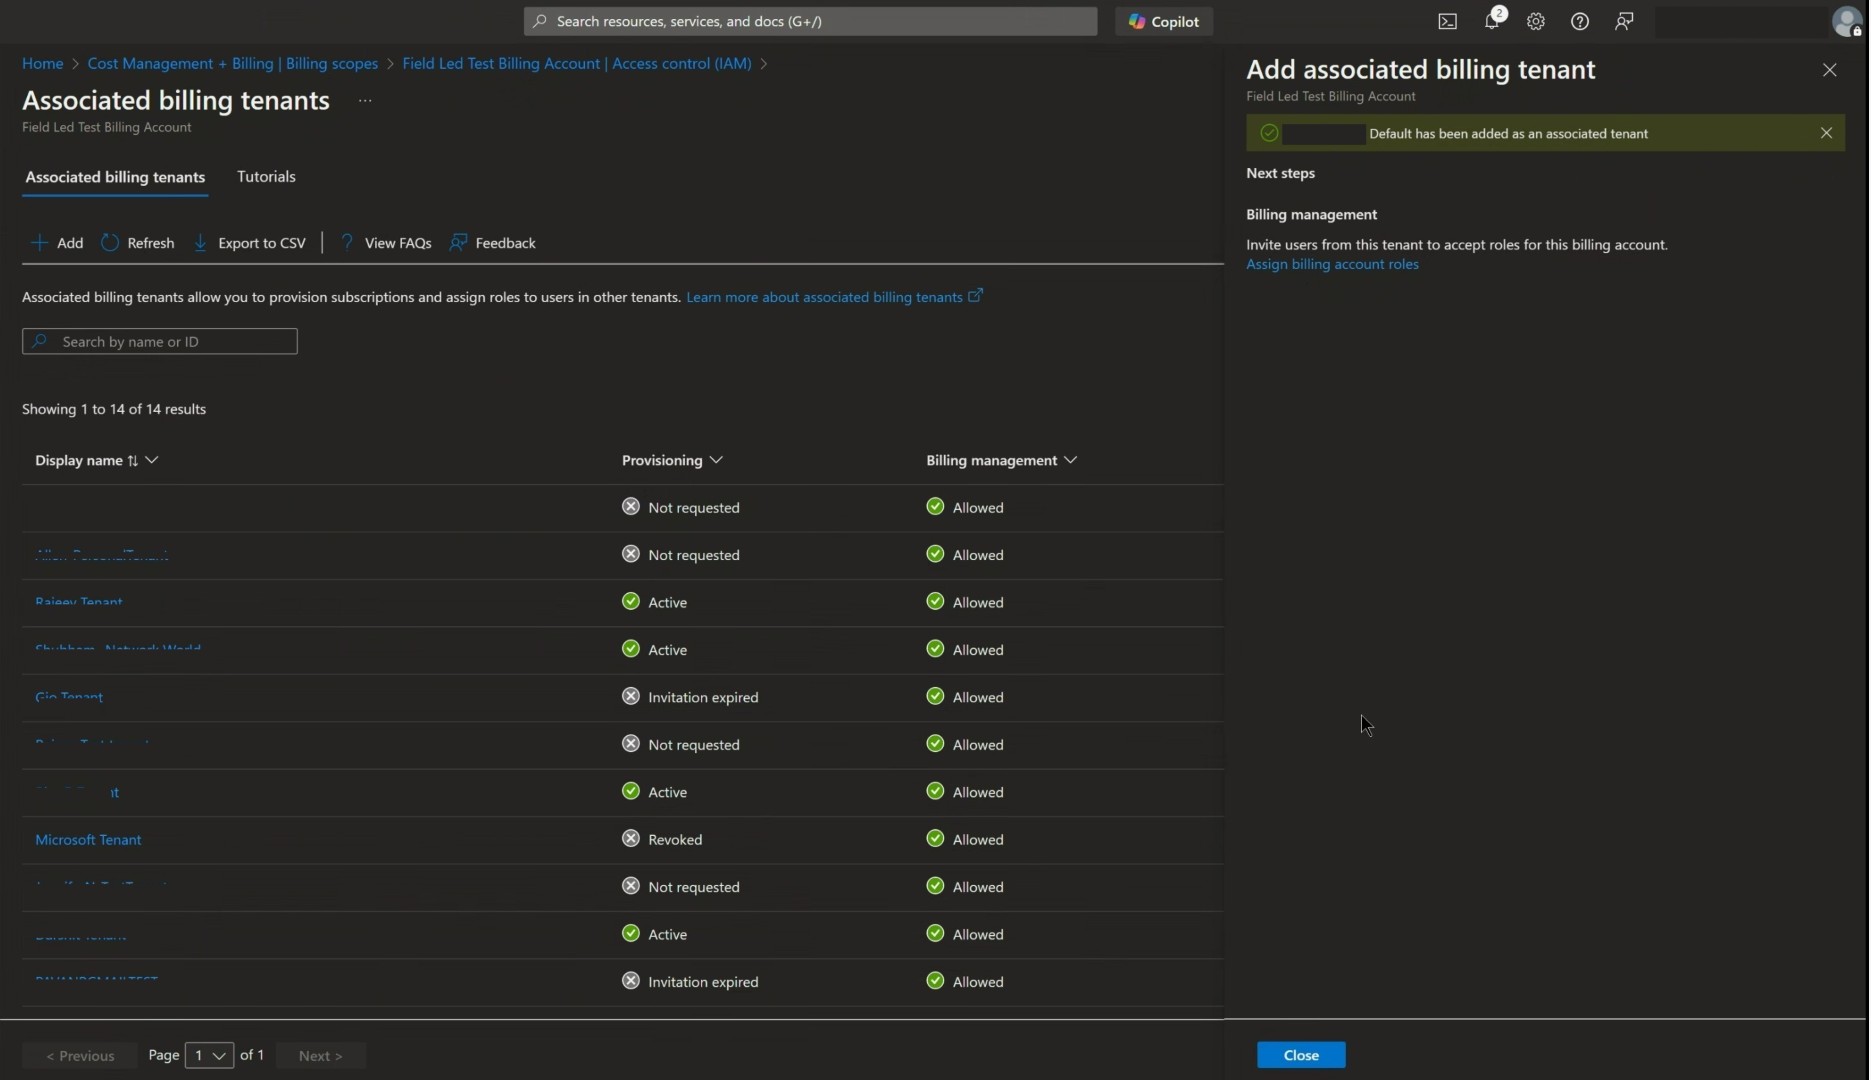
Task: Go to Home breadcrumb
Action: click(x=43, y=63)
